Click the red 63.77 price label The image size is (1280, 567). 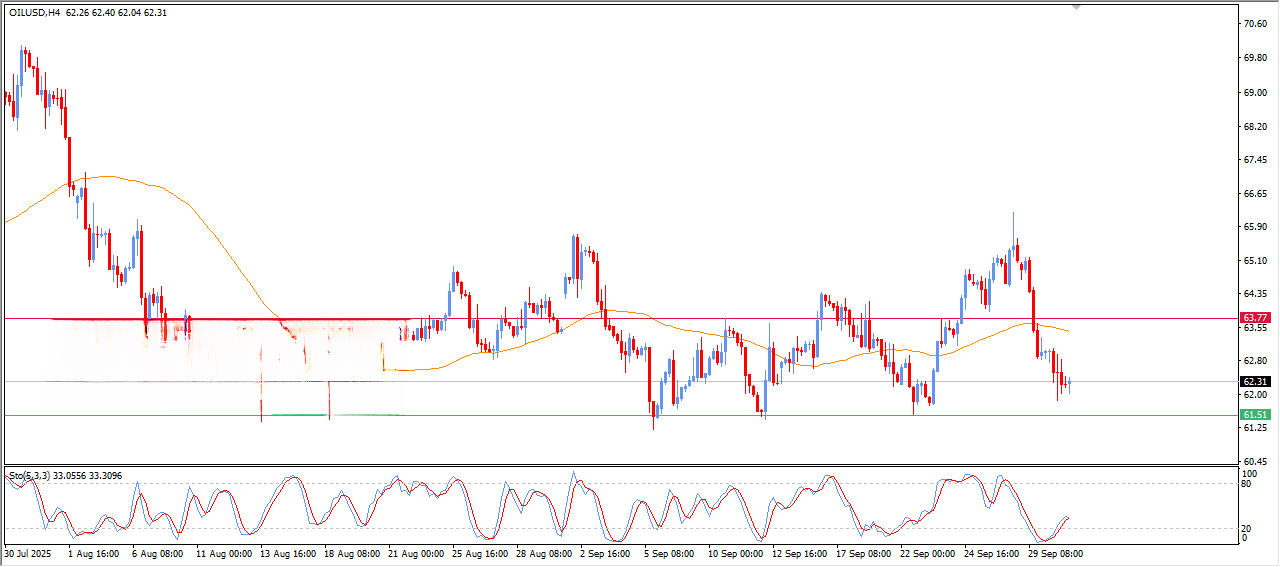coord(1254,318)
